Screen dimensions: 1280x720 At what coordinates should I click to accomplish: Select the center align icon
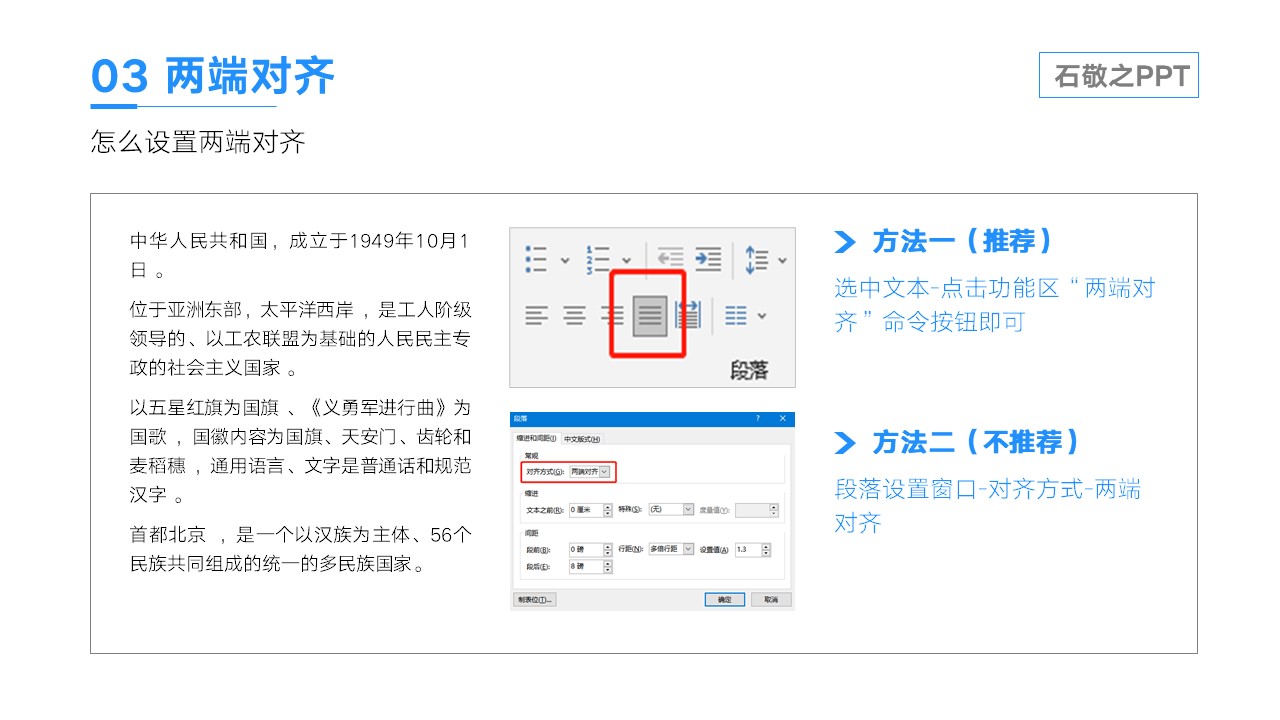[x=574, y=316]
